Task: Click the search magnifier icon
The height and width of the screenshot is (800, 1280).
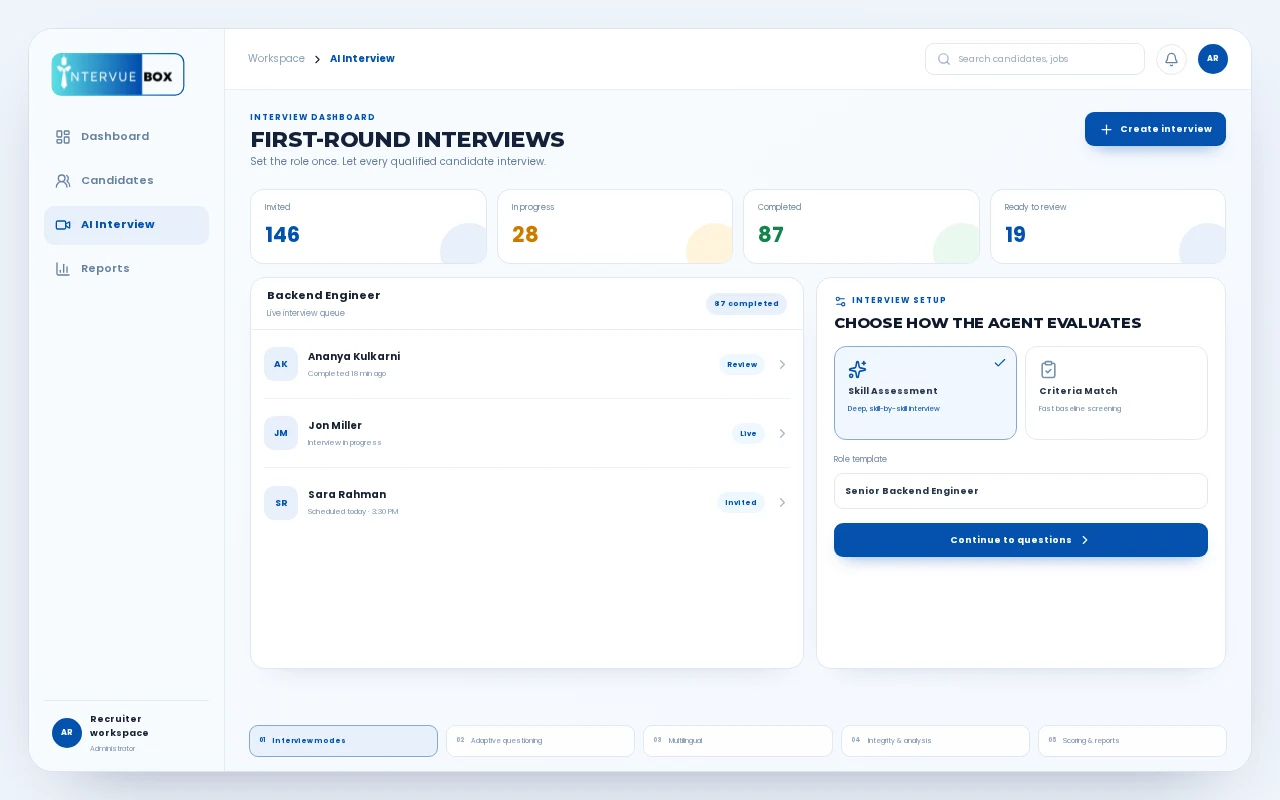Action: tap(943, 59)
